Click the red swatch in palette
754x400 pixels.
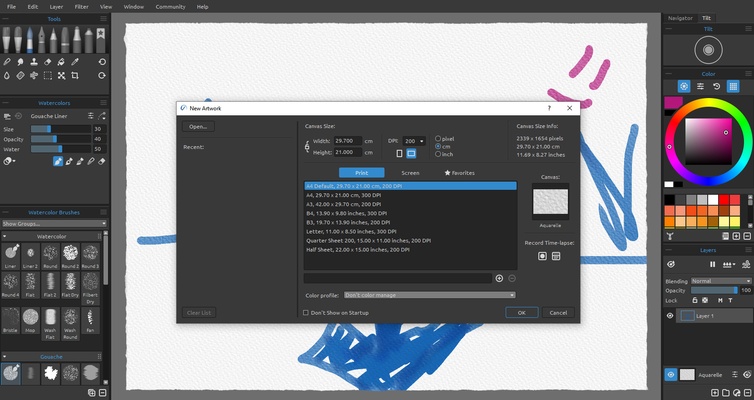724,200
